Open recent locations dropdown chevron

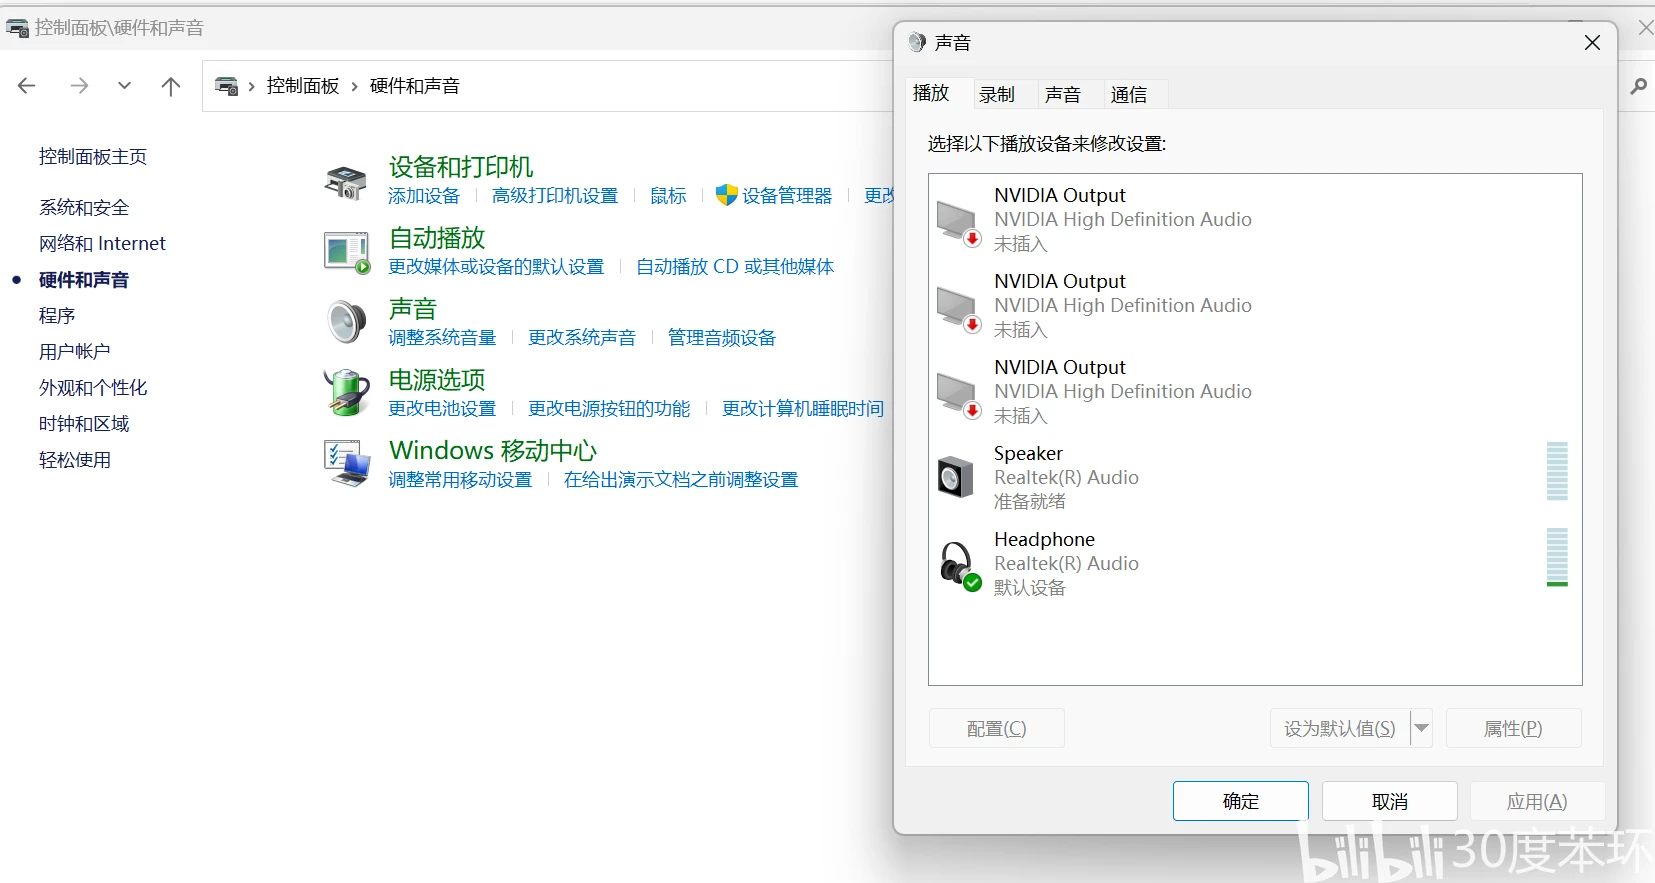click(124, 86)
